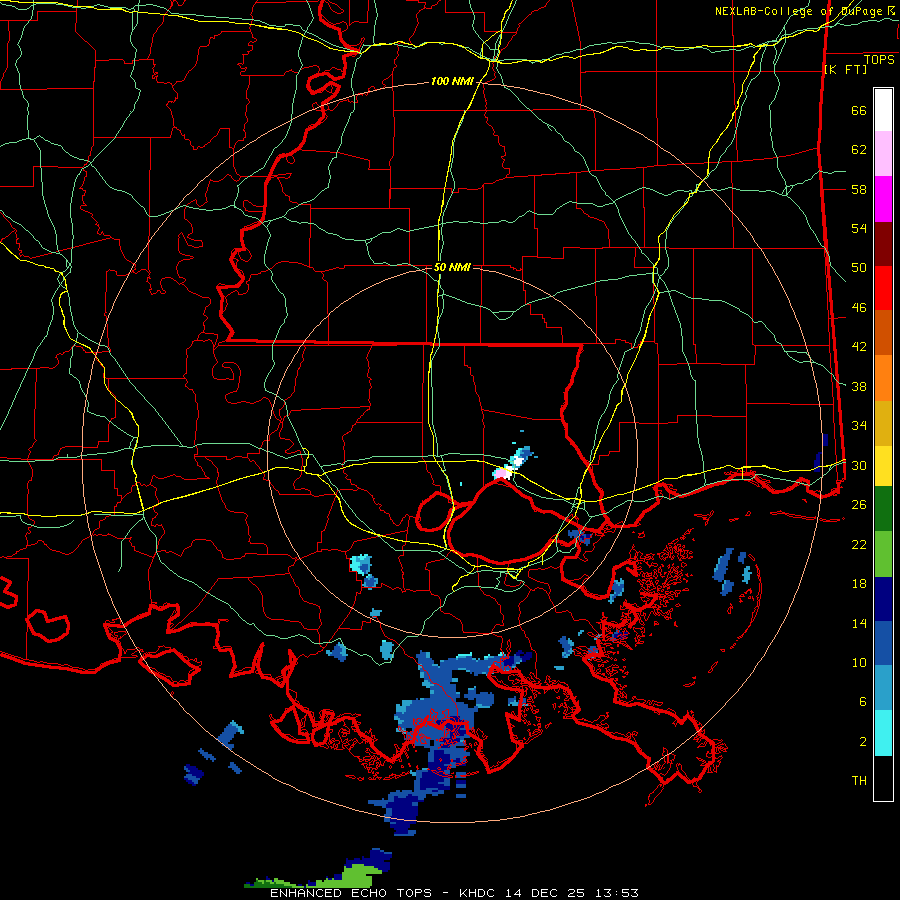Click the '6' legend value

[863, 702]
